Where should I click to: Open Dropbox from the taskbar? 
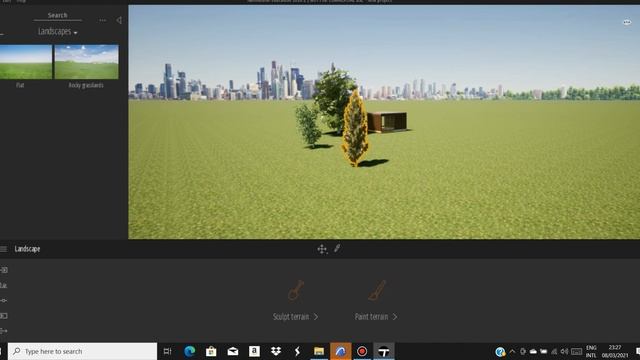(276, 351)
